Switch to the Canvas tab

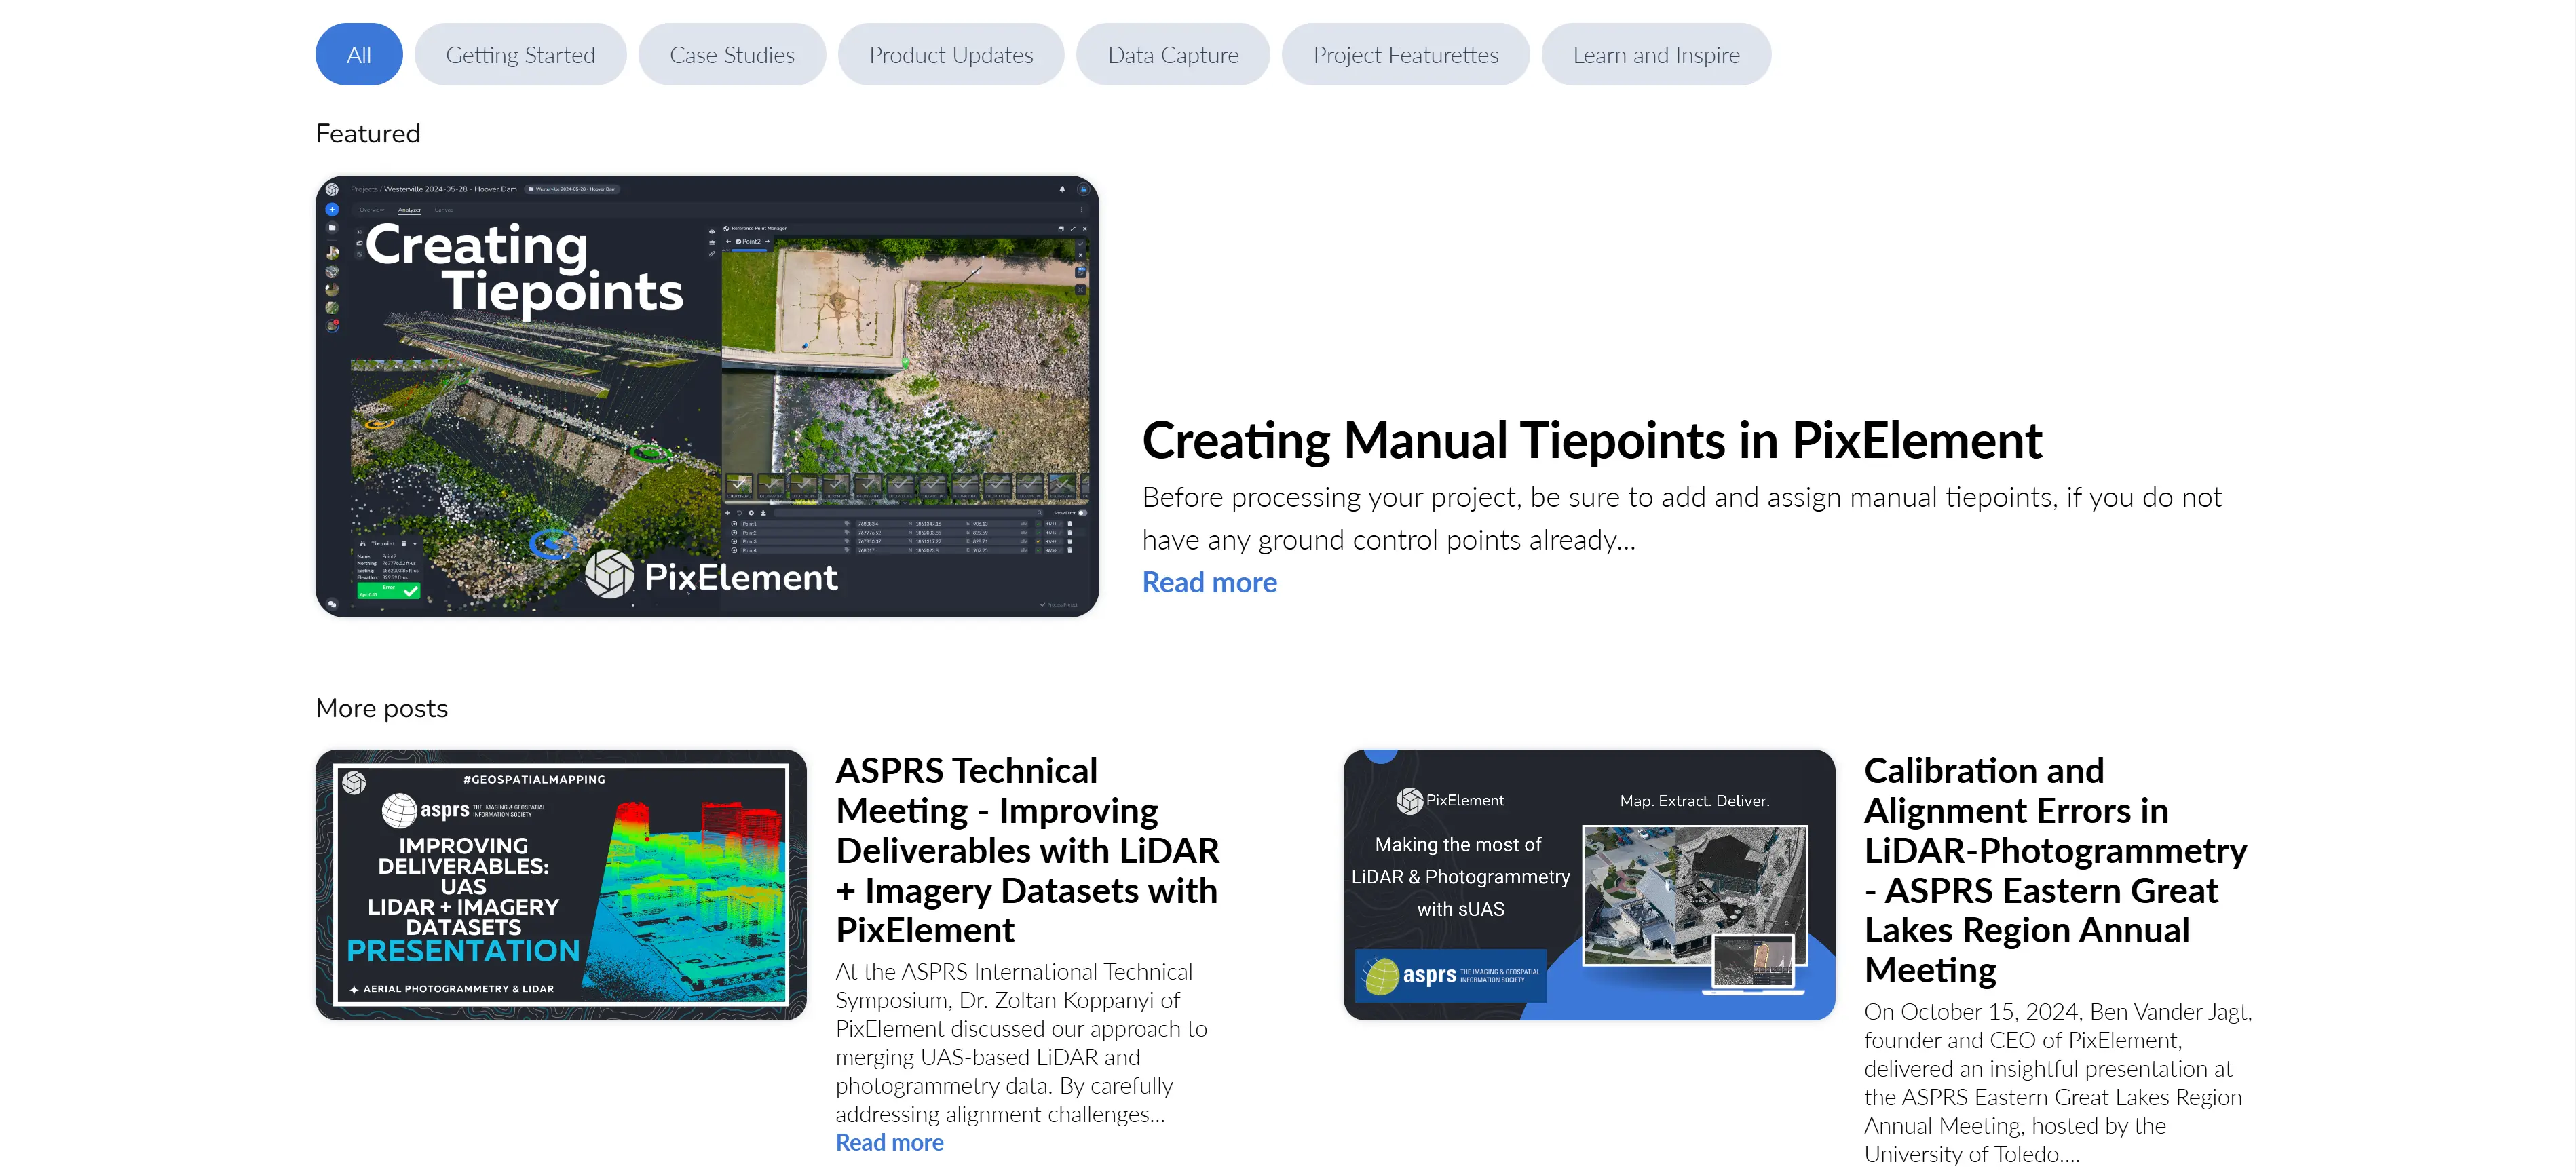click(x=444, y=210)
